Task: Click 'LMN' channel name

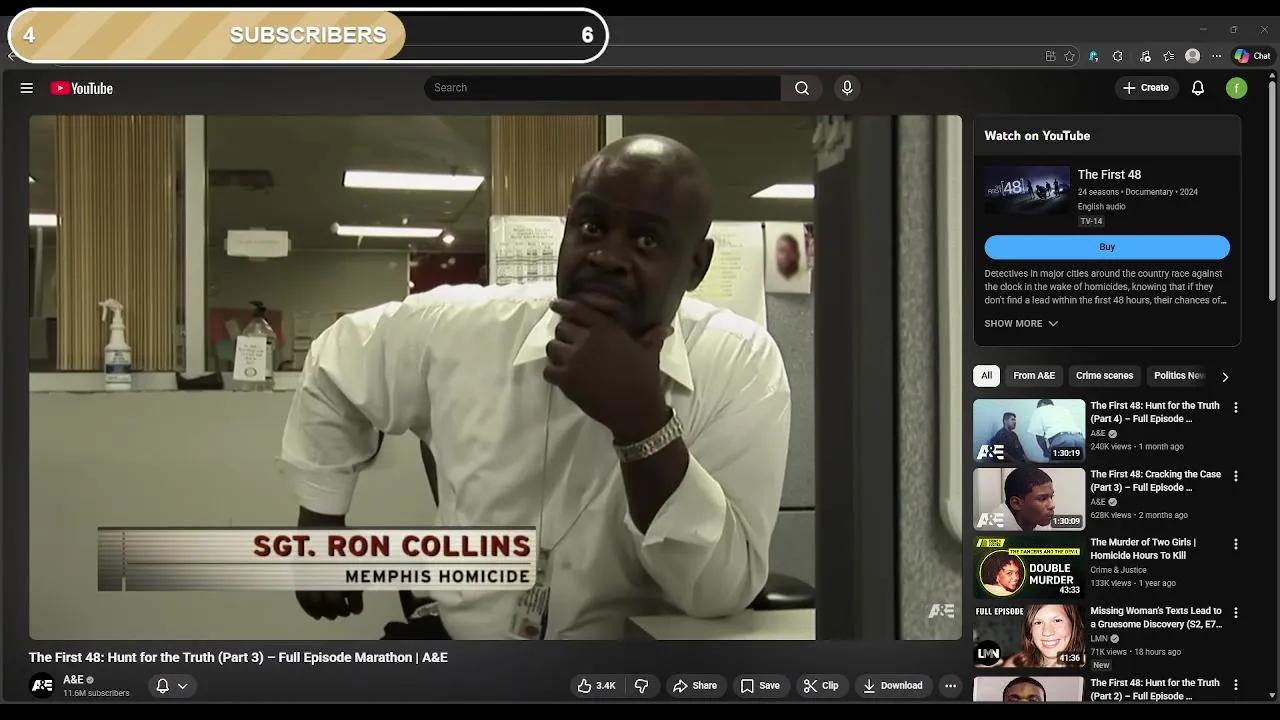Action: click(1099, 638)
